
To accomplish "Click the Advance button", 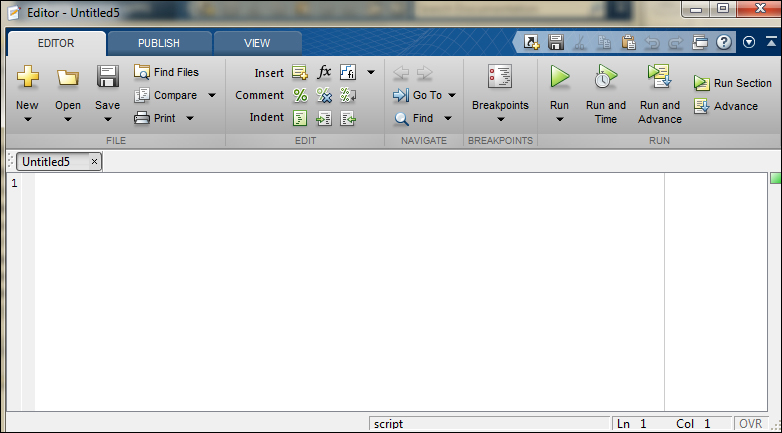I will point(726,106).
